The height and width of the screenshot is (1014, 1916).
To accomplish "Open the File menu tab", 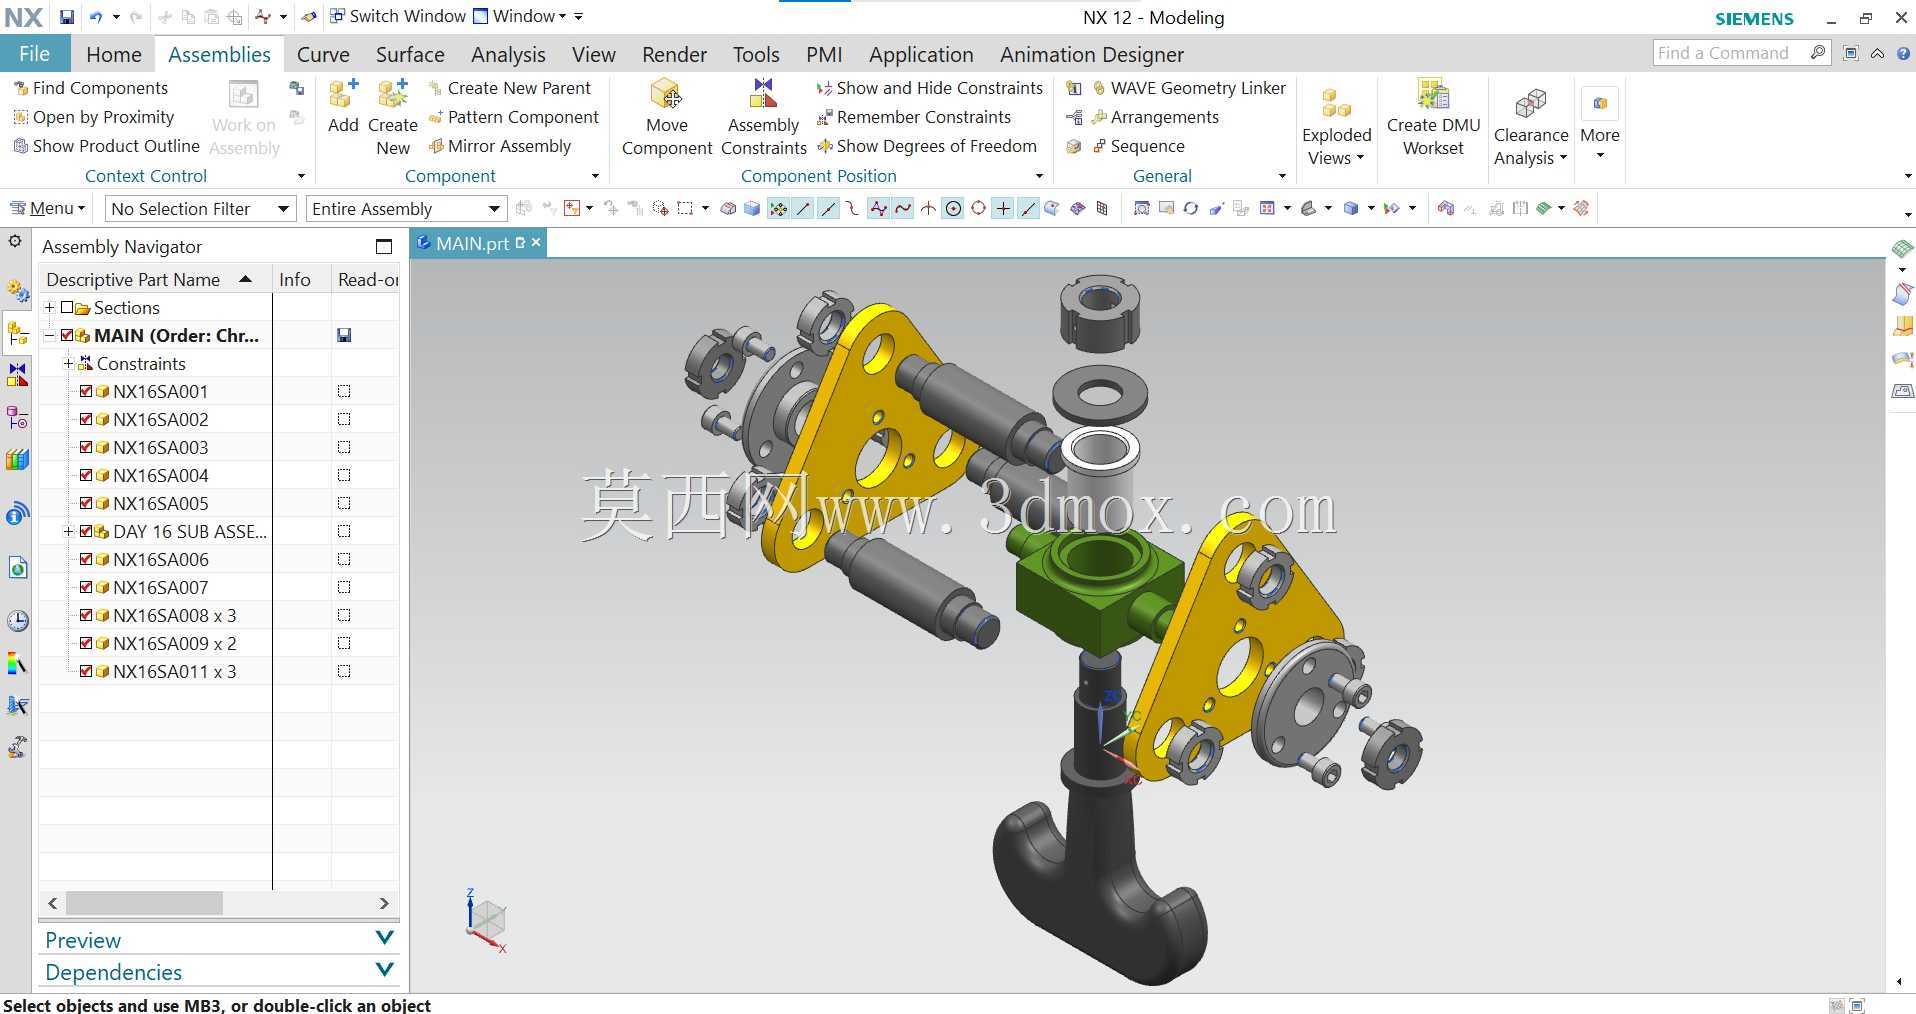I will pyautogui.click(x=34, y=54).
